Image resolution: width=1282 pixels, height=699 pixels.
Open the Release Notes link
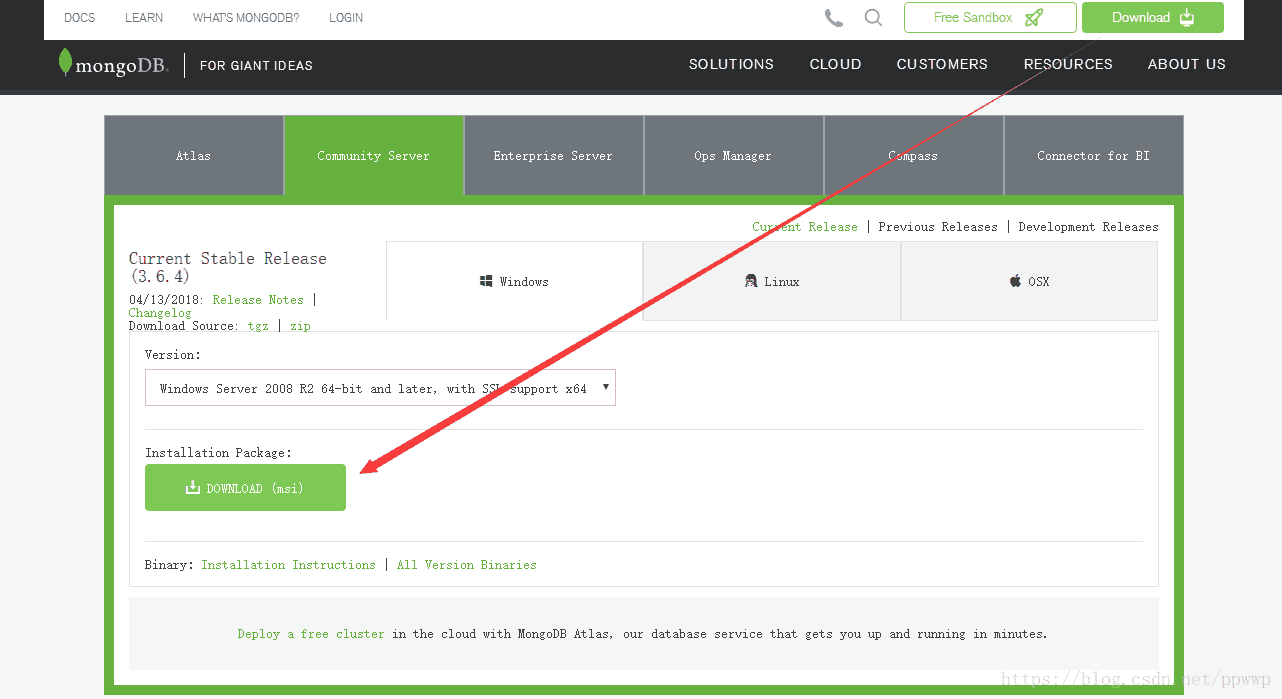258,300
